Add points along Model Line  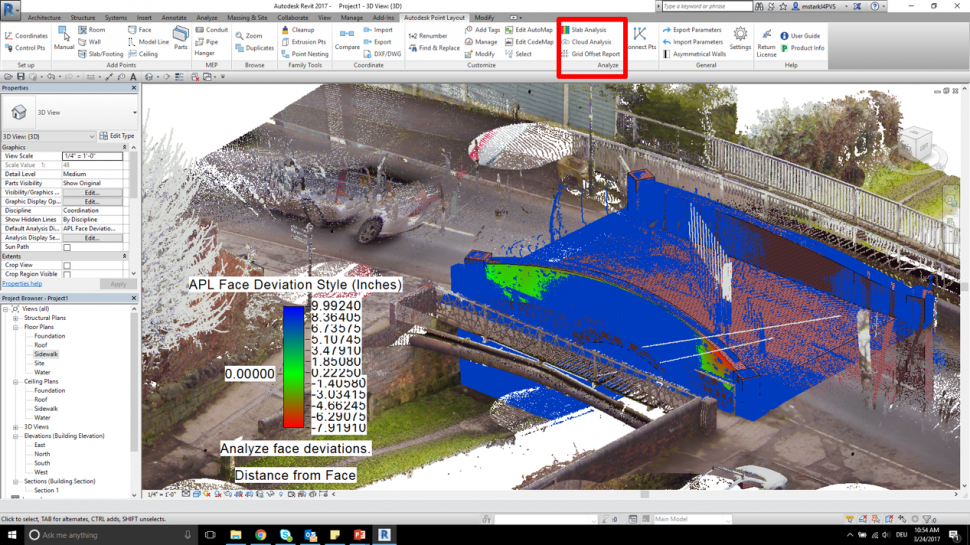[148, 41]
